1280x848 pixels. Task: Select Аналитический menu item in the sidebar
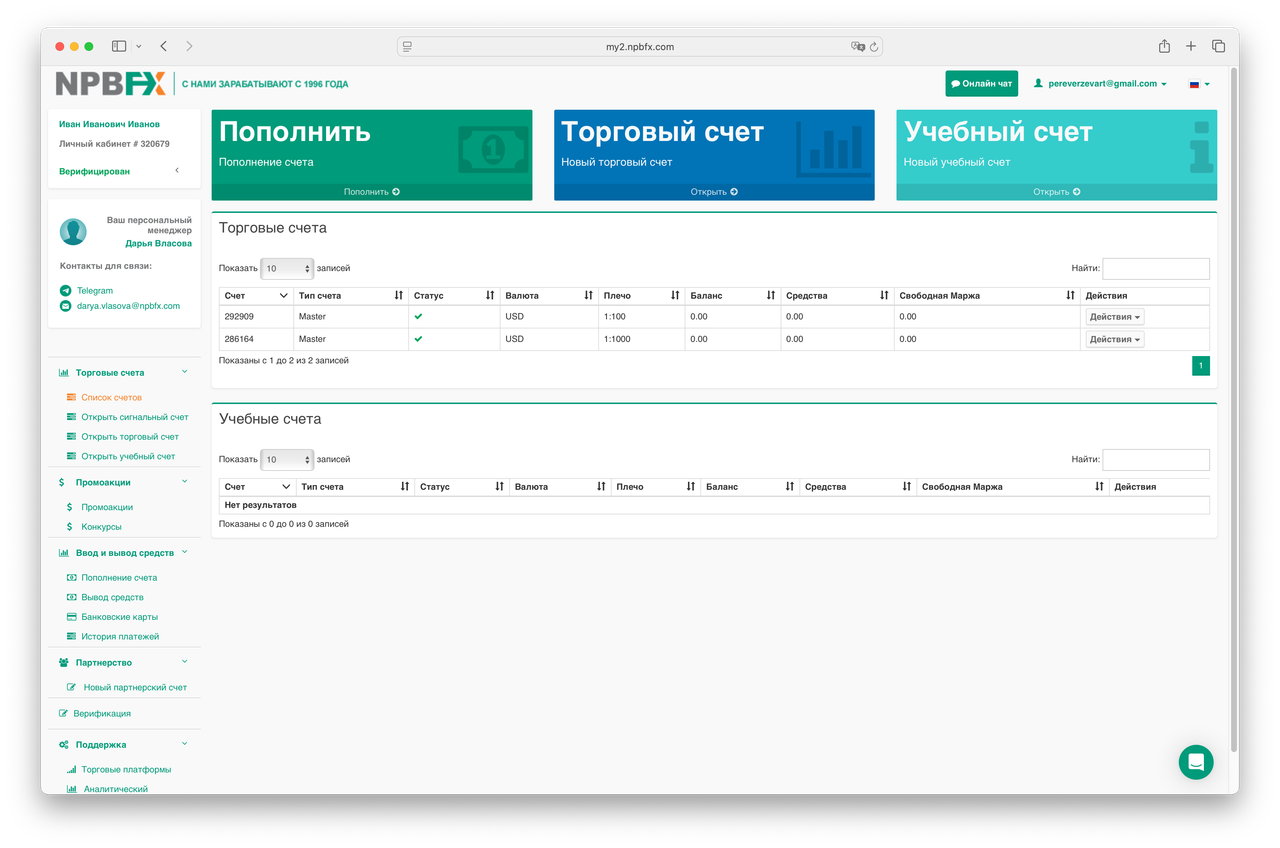[x=116, y=789]
